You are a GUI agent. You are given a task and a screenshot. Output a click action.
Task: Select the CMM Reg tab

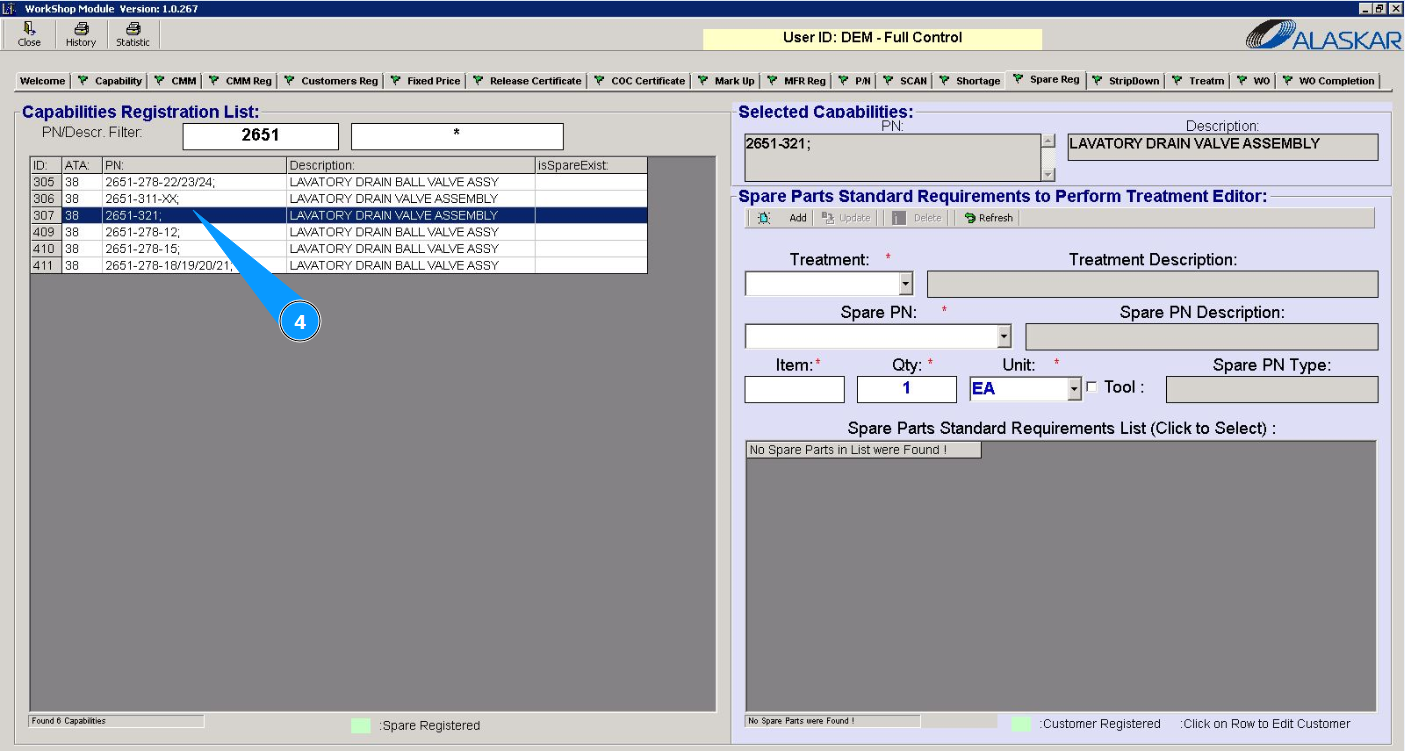tap(240, 81)
